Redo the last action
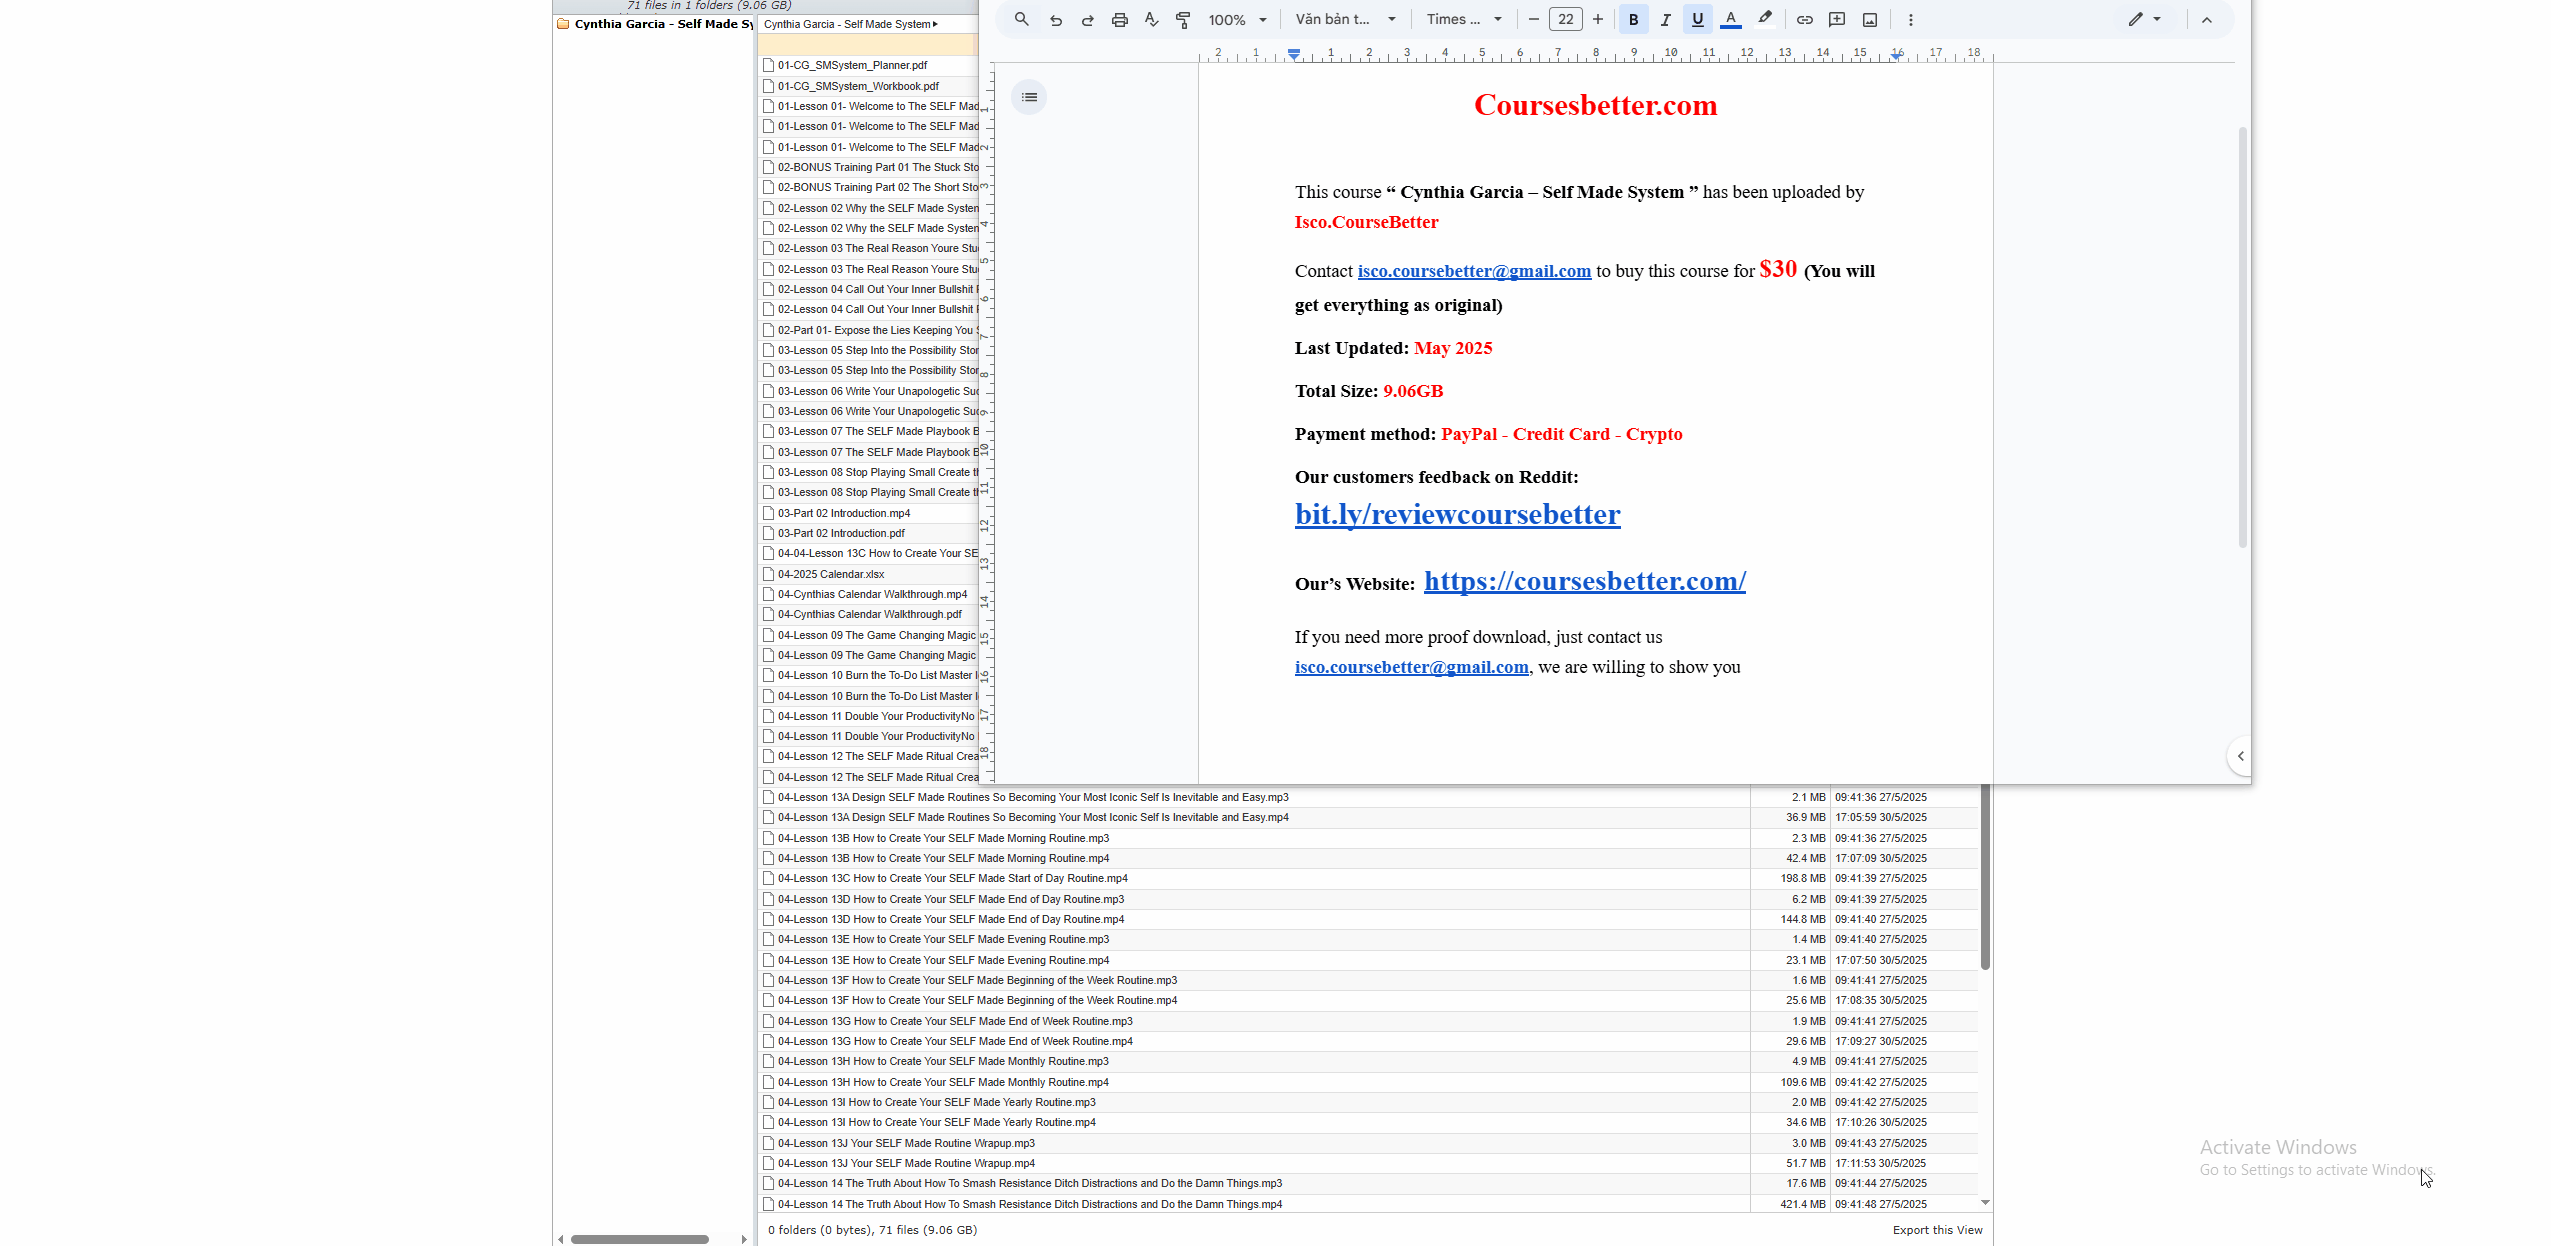2551x1246 pixels. (1088, 19)
